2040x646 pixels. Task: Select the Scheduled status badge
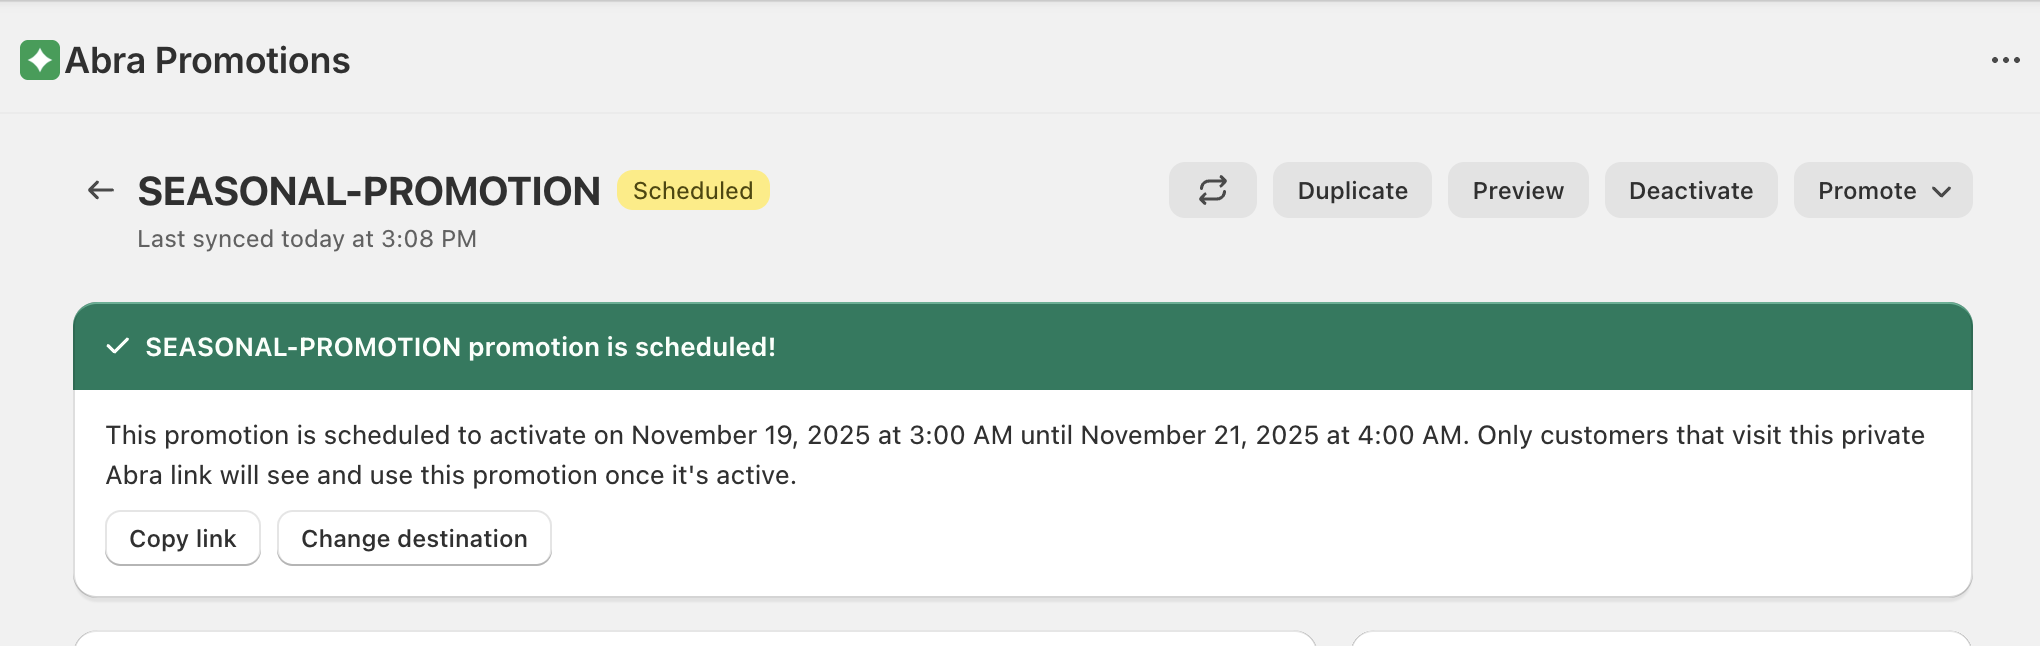pos(692,190)
